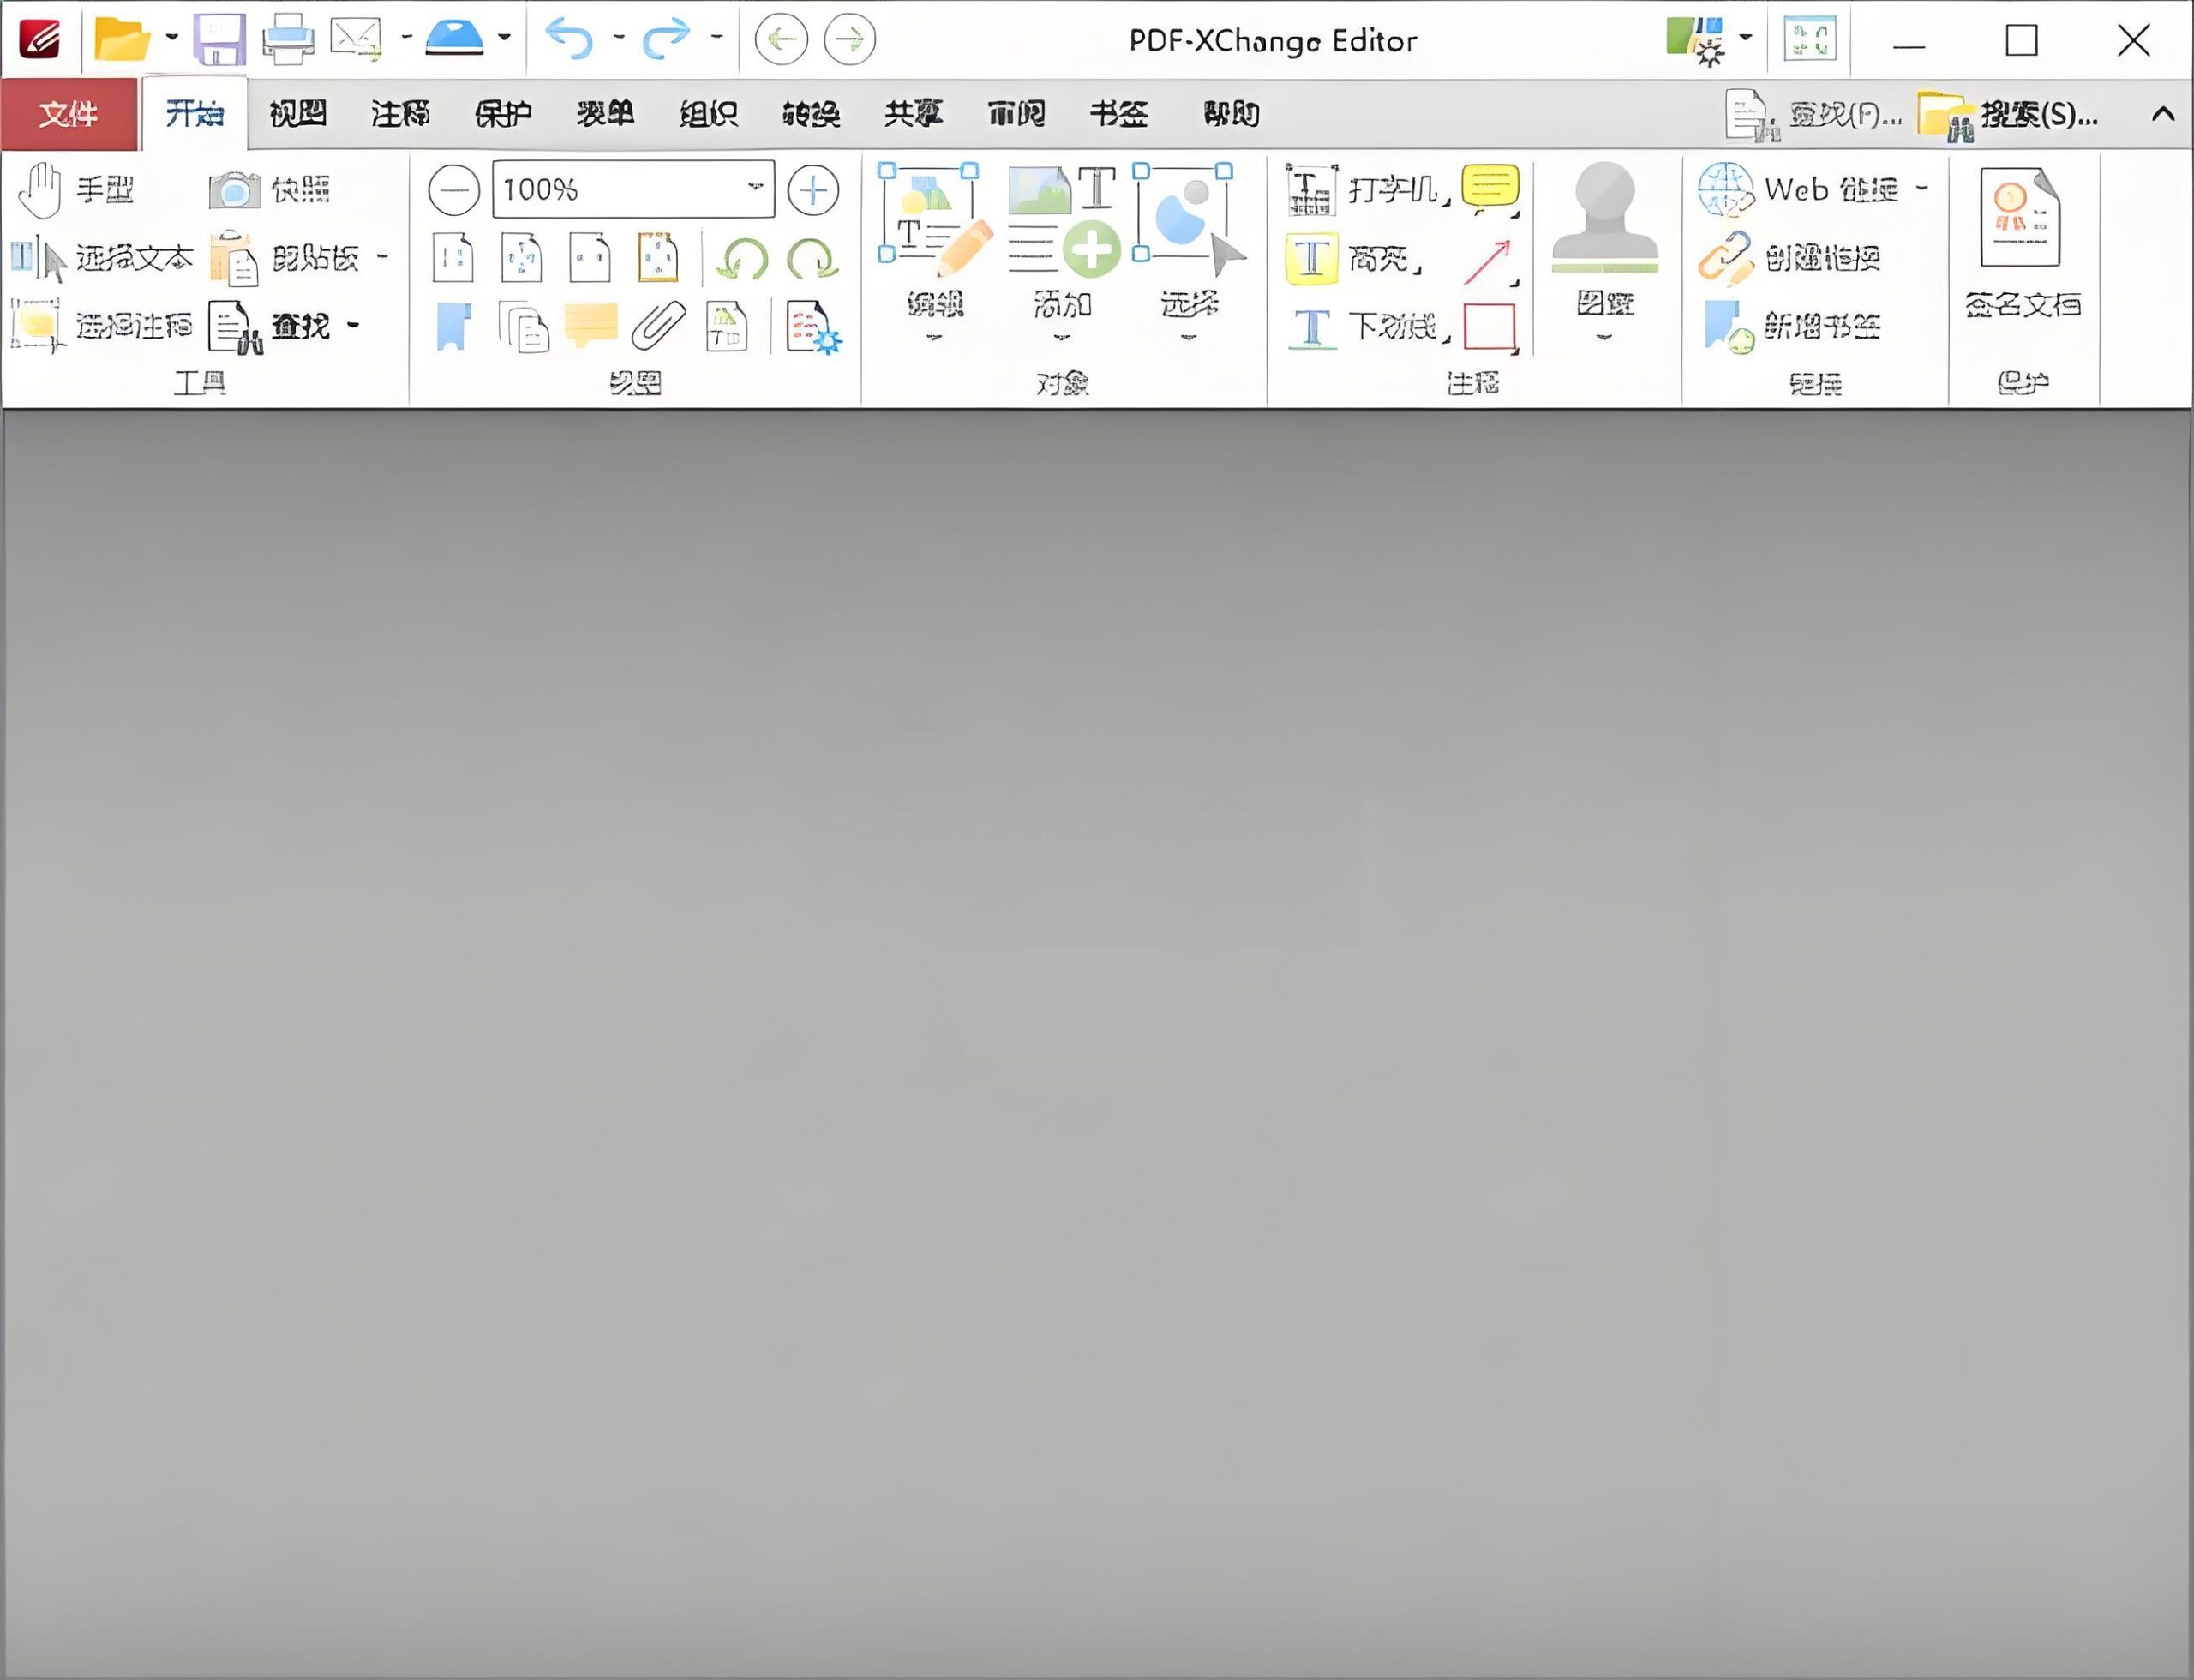Click the yellow sticky note comment icon
The image size is (2194, 1680).
(x=1489, y=187)
